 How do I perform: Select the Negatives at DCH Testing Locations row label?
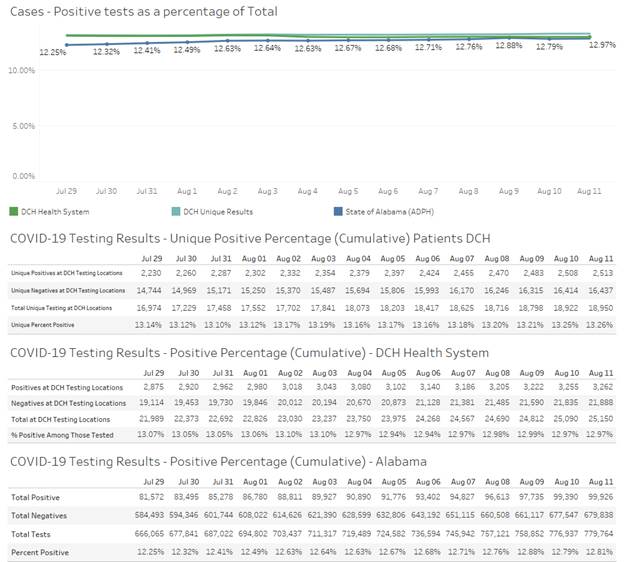tap(68, 403)
